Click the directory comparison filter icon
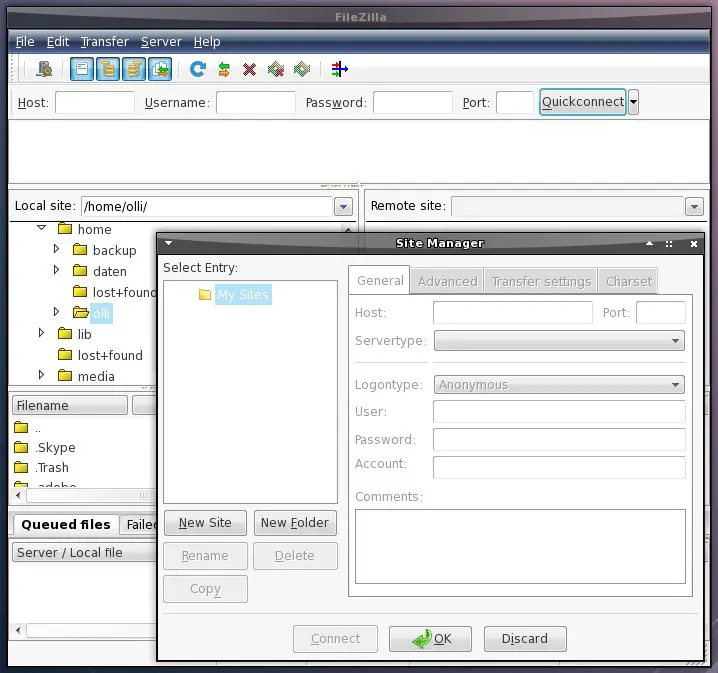 pos(339,69)
